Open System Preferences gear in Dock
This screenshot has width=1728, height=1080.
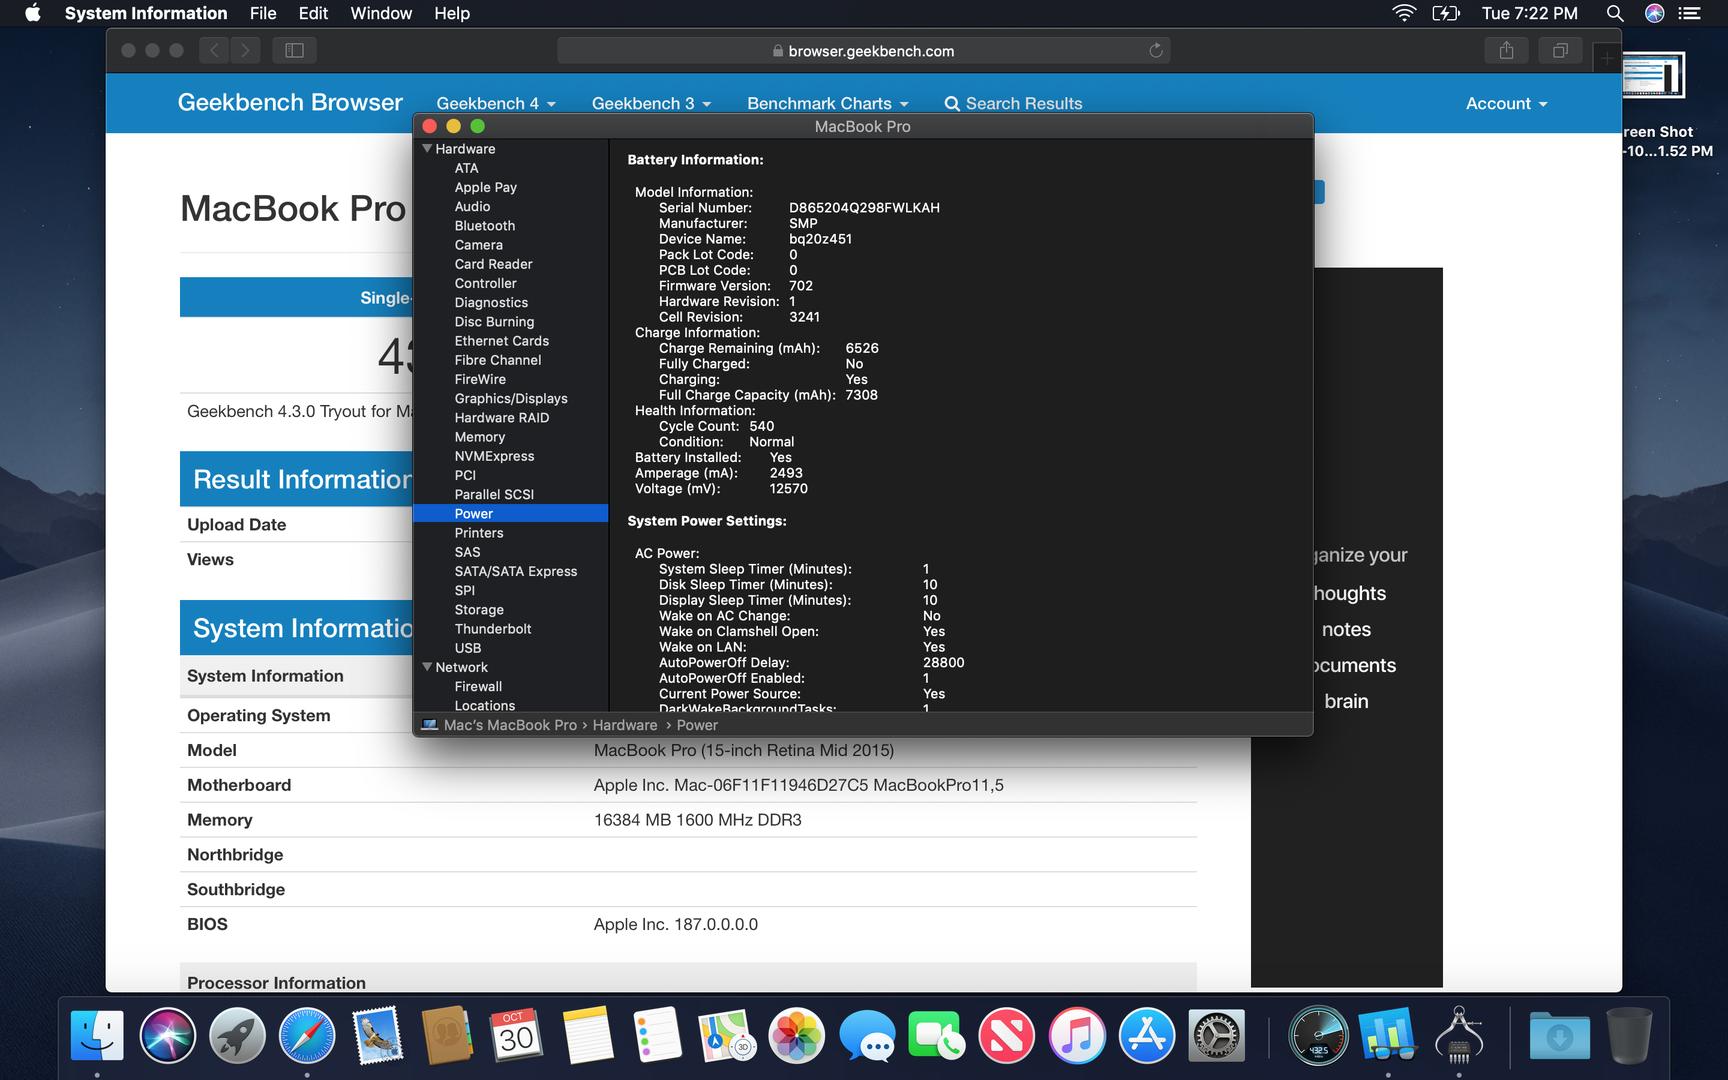(x=1217, y=1035)
